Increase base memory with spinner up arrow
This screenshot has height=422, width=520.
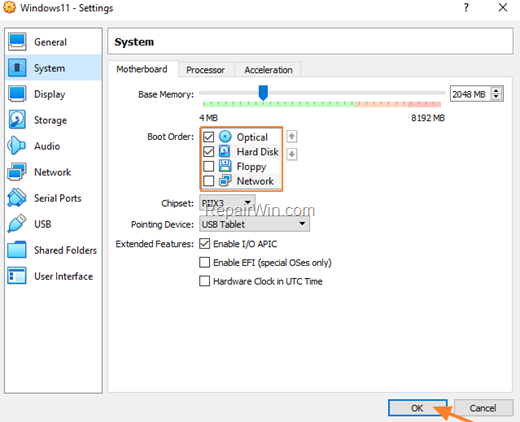click(x=496, y=90)
